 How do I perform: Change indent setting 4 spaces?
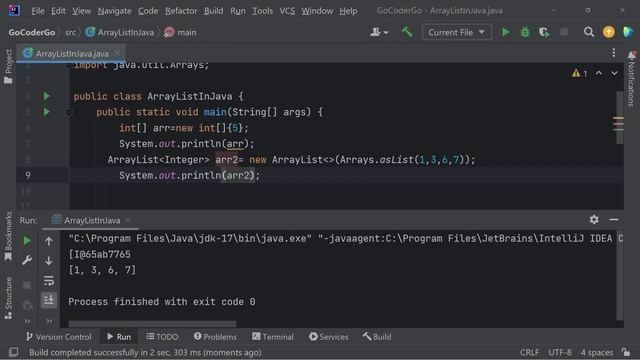597,352
